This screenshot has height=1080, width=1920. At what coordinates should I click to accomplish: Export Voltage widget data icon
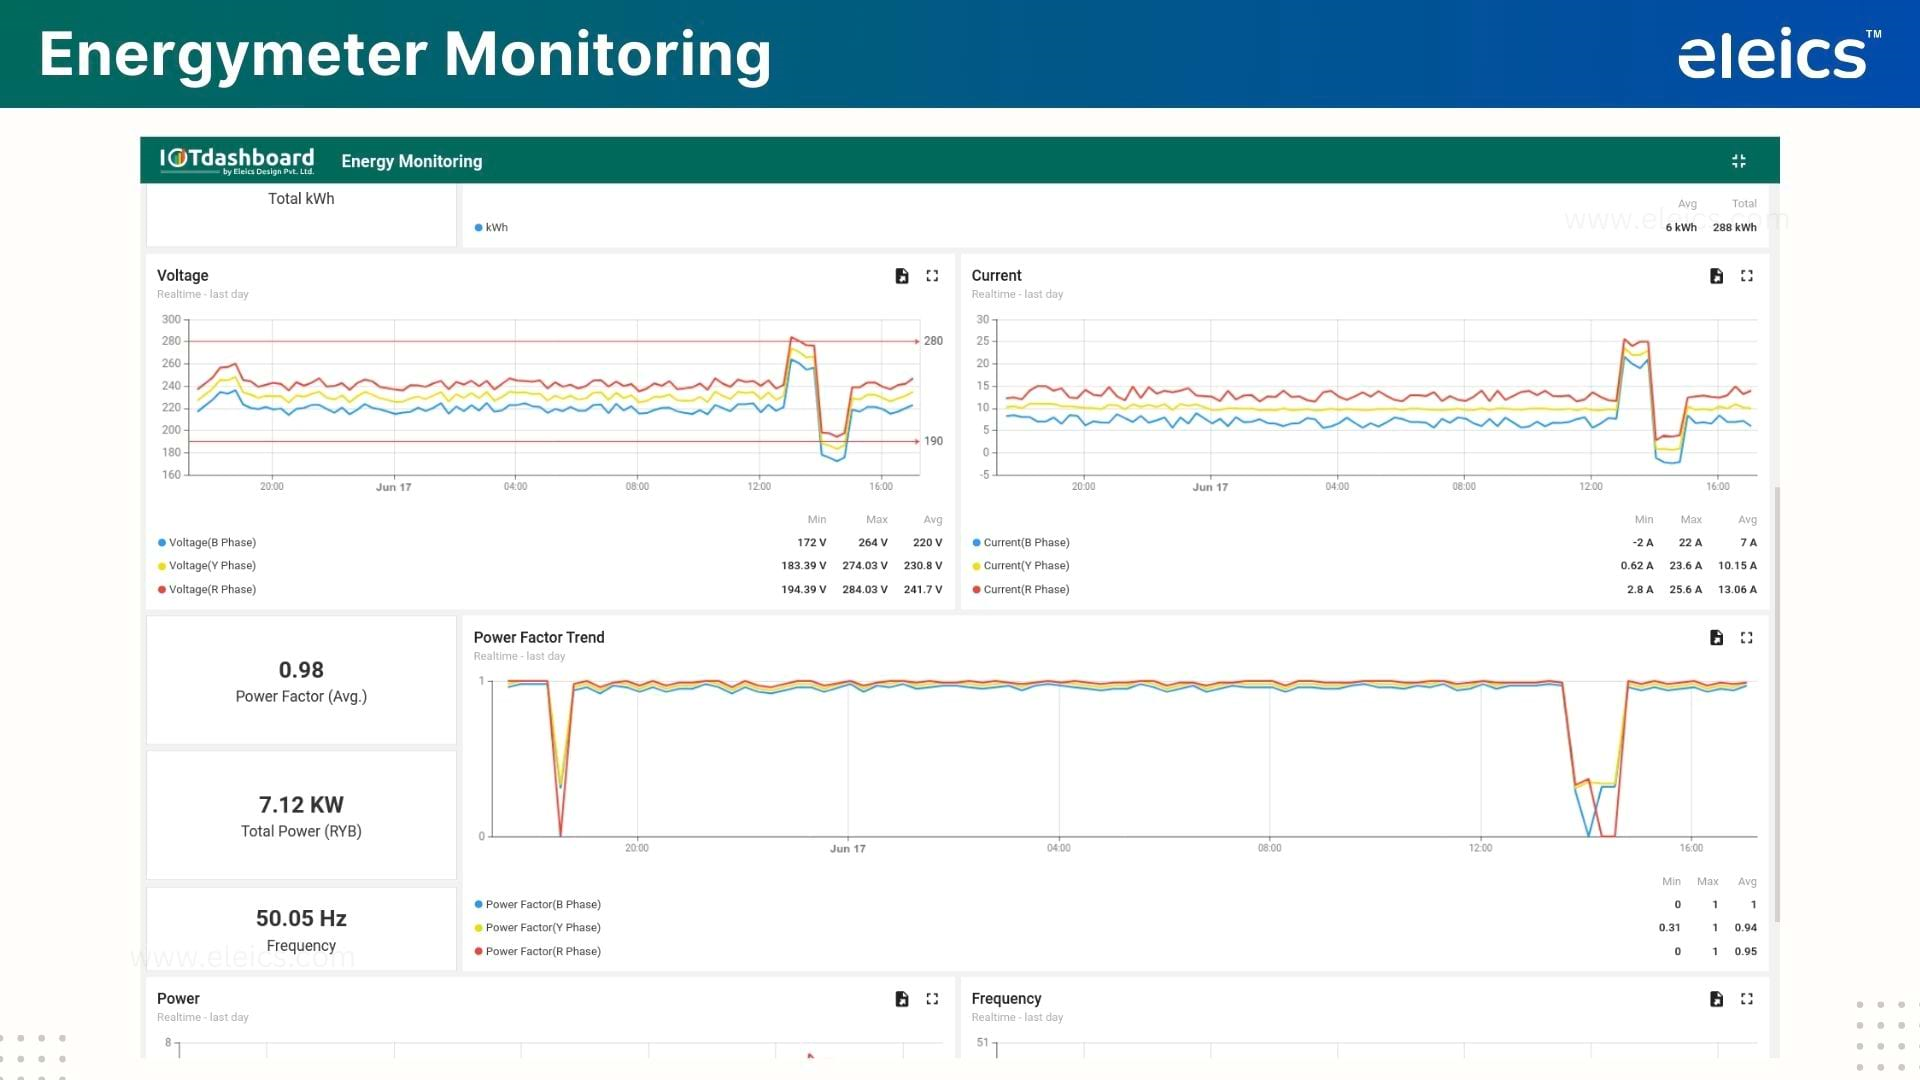coord(901,276)
